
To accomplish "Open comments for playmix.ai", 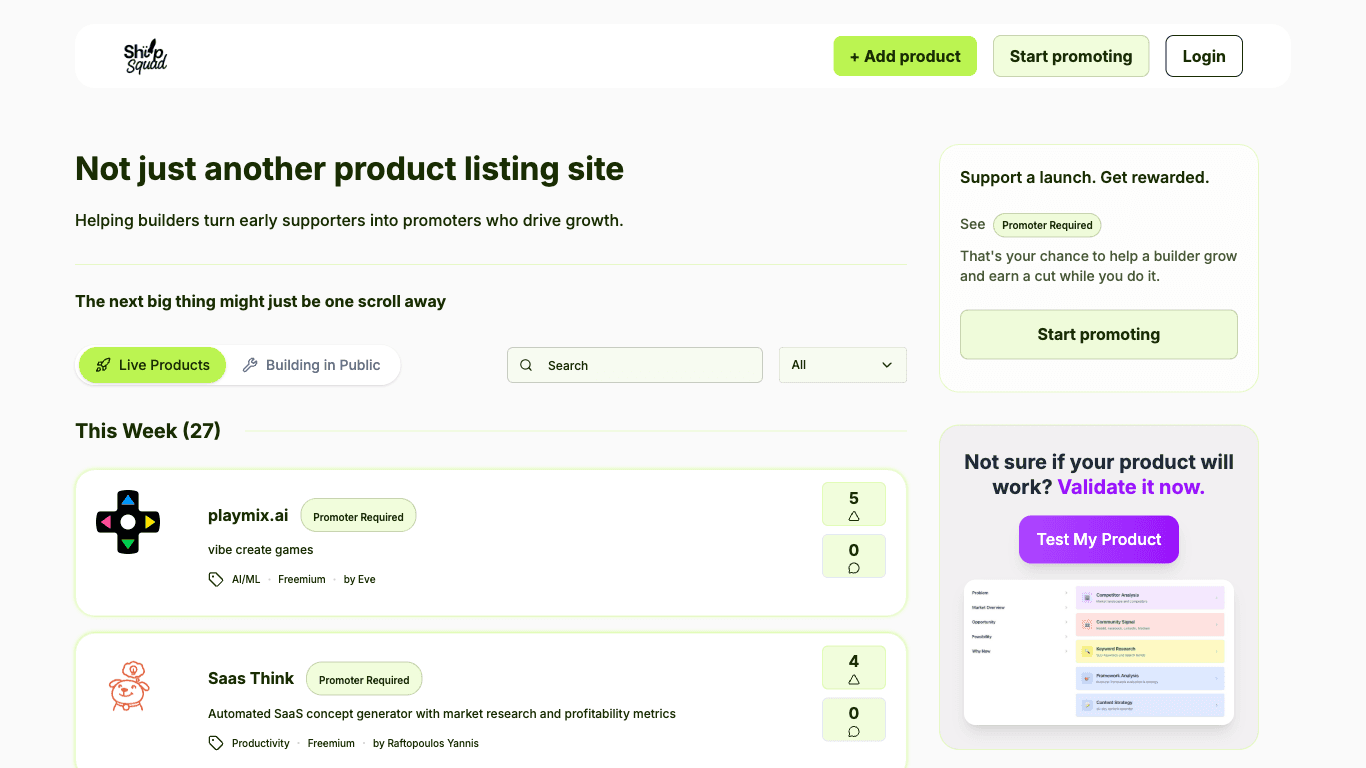I will coord(853,557).
